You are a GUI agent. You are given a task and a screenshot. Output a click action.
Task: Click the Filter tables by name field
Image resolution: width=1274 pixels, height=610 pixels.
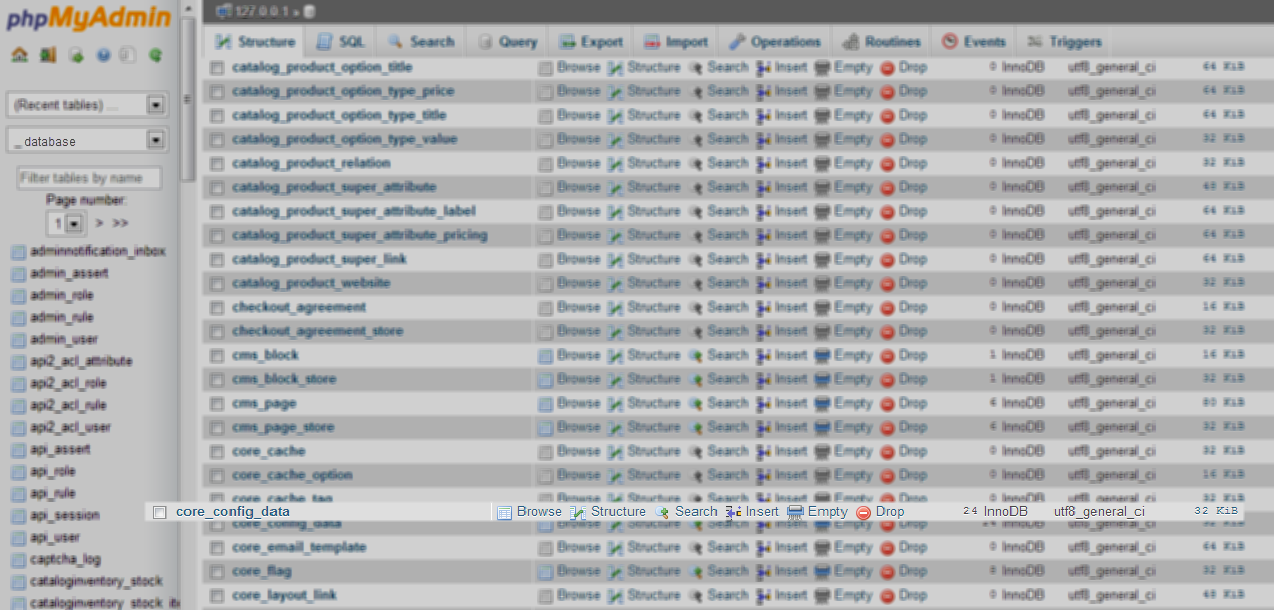(x=89, y=178)
